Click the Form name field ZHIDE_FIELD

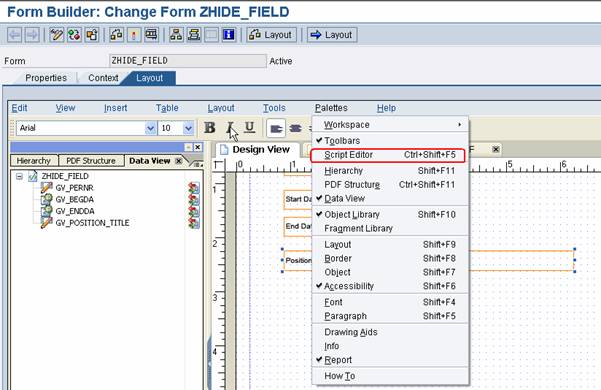tap(188, 61)
